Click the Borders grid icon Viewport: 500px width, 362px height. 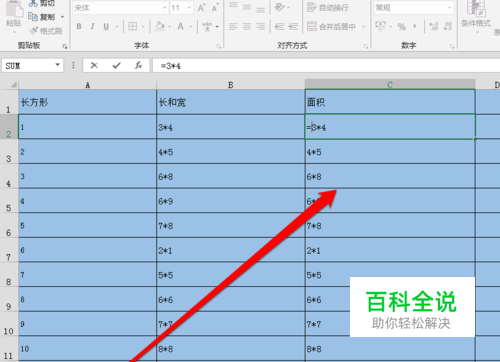(133, 26)
